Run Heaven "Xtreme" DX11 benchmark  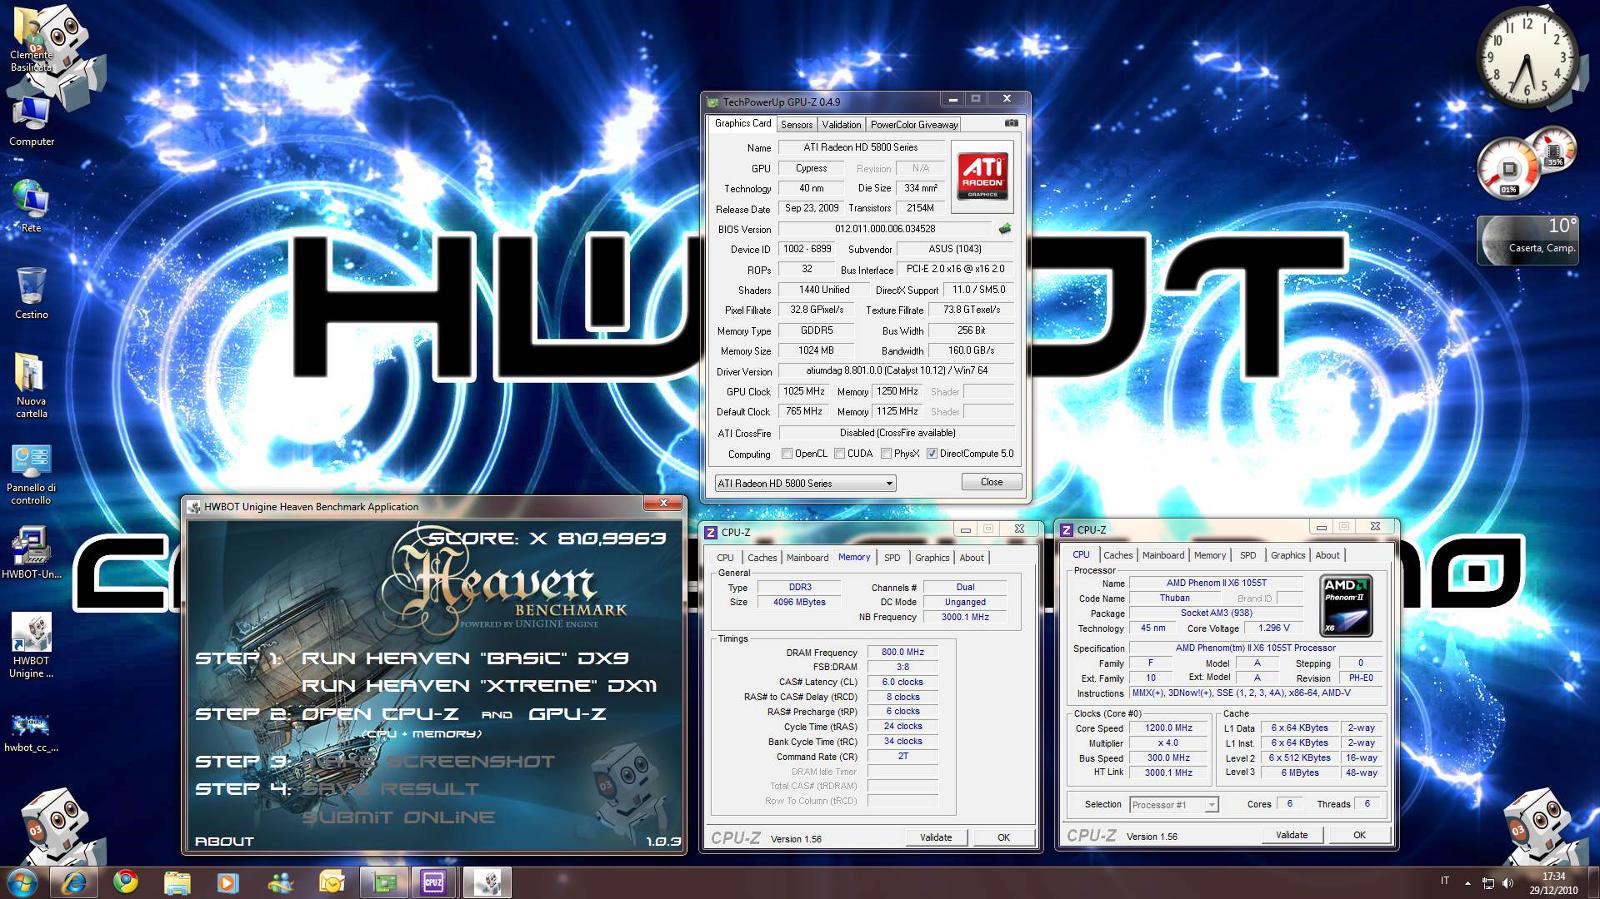point(479,686)
